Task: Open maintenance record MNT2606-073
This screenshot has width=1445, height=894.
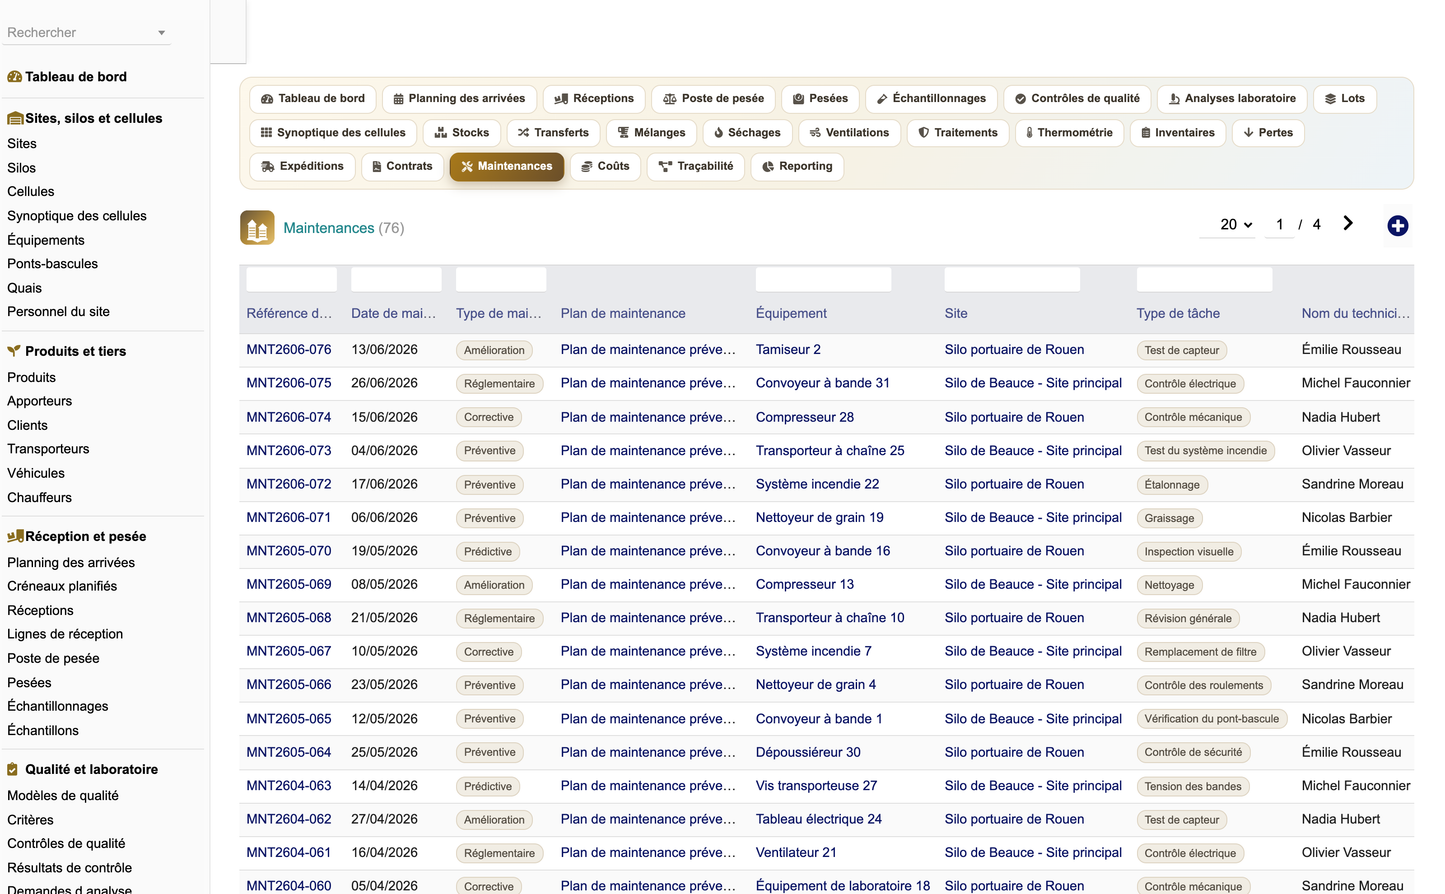Action: point(289,450)
